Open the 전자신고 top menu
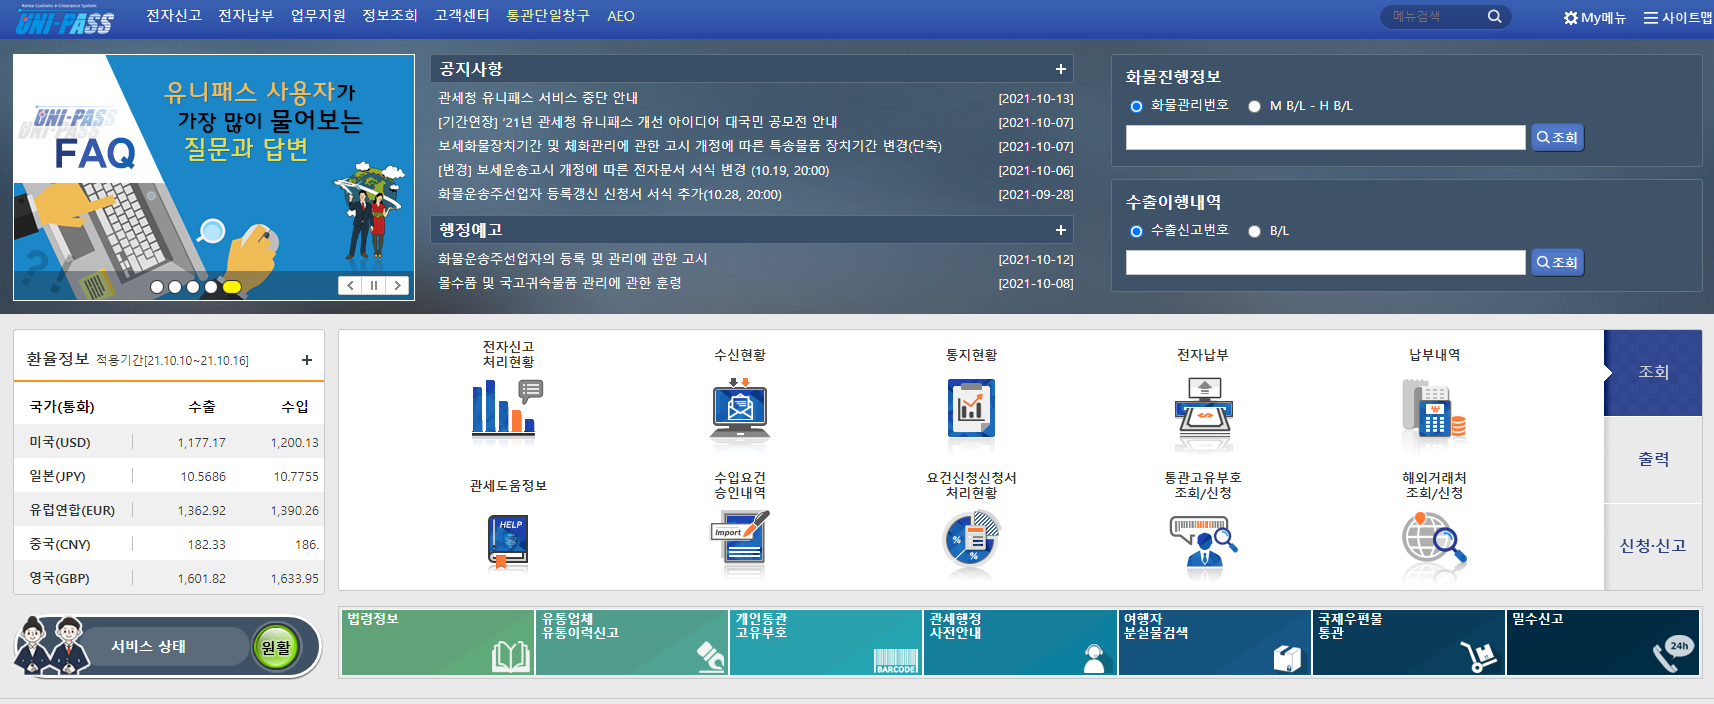This screenshot has width=1714, height=704. tap(174, 16)
